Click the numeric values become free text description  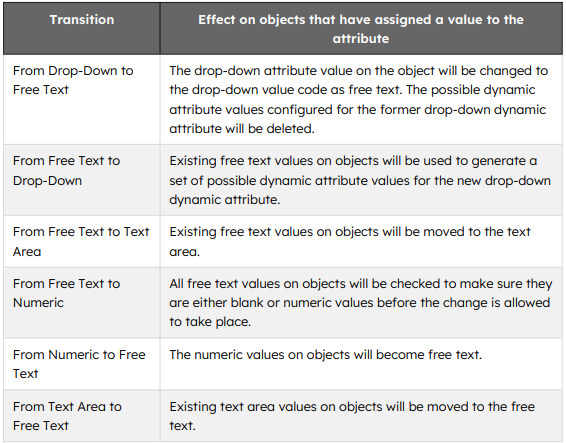(x=326, y=355)
